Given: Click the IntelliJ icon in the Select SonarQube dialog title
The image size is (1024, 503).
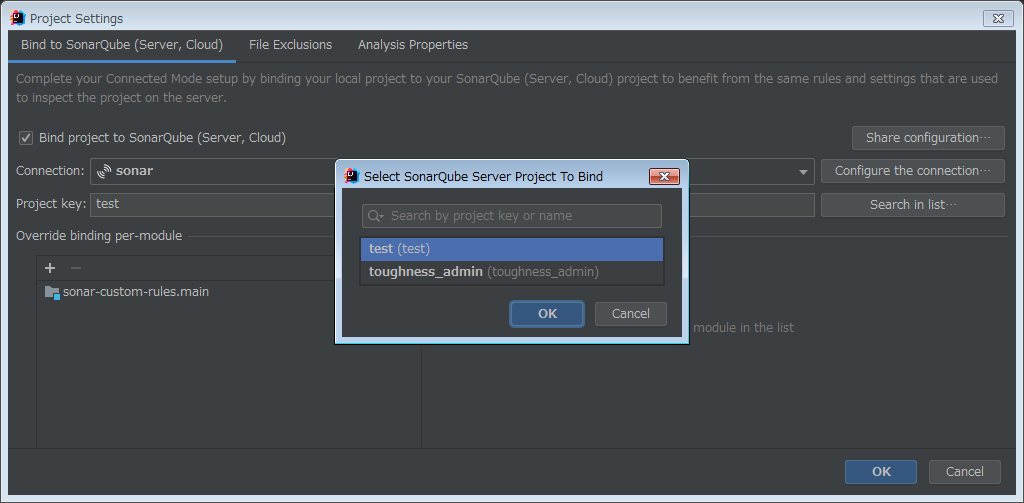Looking at the screenshot, I should (351, 176).
